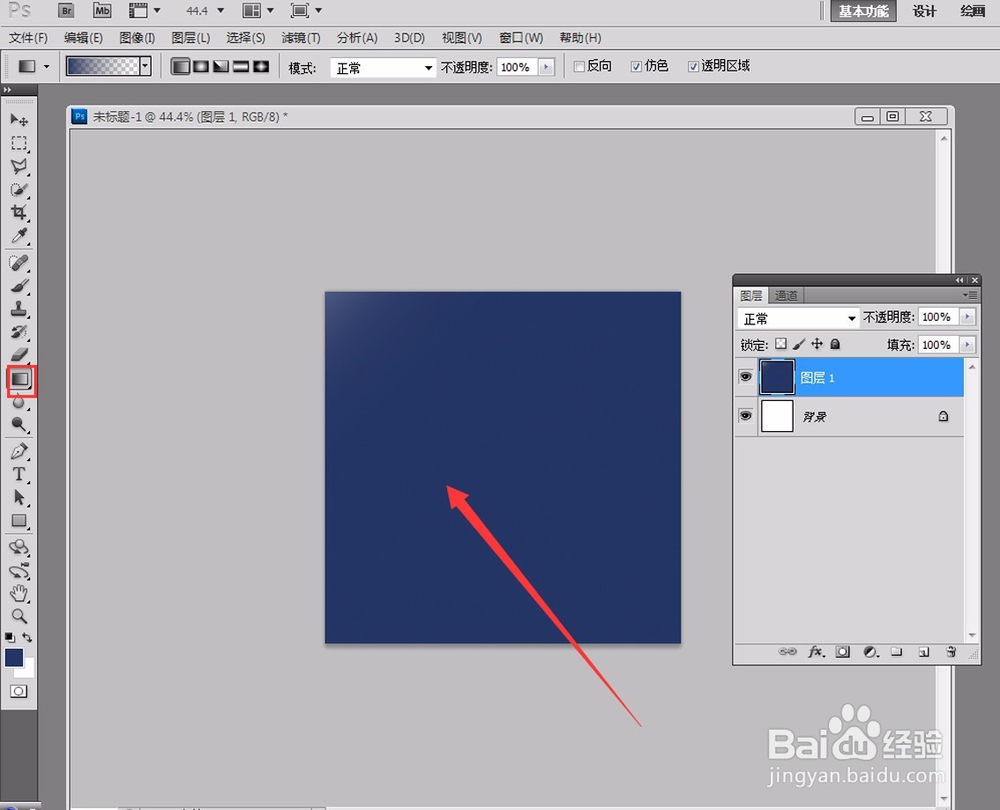Open layers panel opacity arrow
1000x810 pixels.
pos(967,317)
